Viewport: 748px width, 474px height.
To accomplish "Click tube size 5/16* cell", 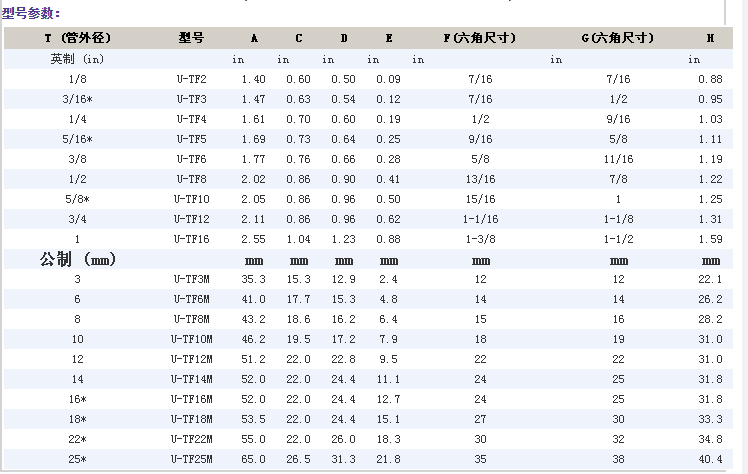I will 77,139.
